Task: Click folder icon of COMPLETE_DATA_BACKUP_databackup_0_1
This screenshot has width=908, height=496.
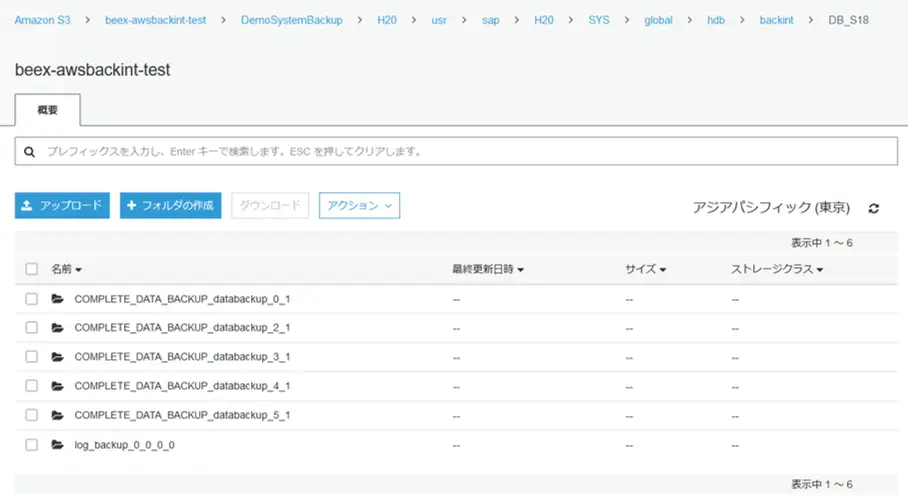Action: pos(57,299)
